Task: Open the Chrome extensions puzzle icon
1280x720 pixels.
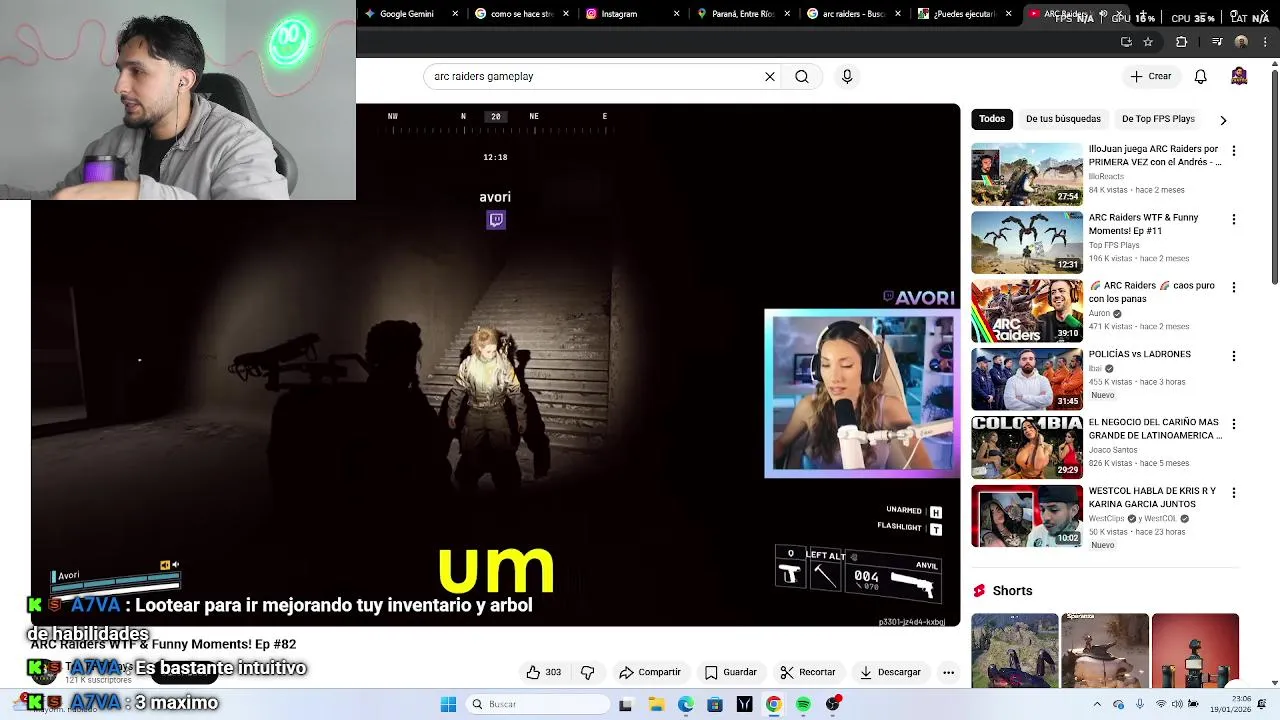Action: point(1181,42)
